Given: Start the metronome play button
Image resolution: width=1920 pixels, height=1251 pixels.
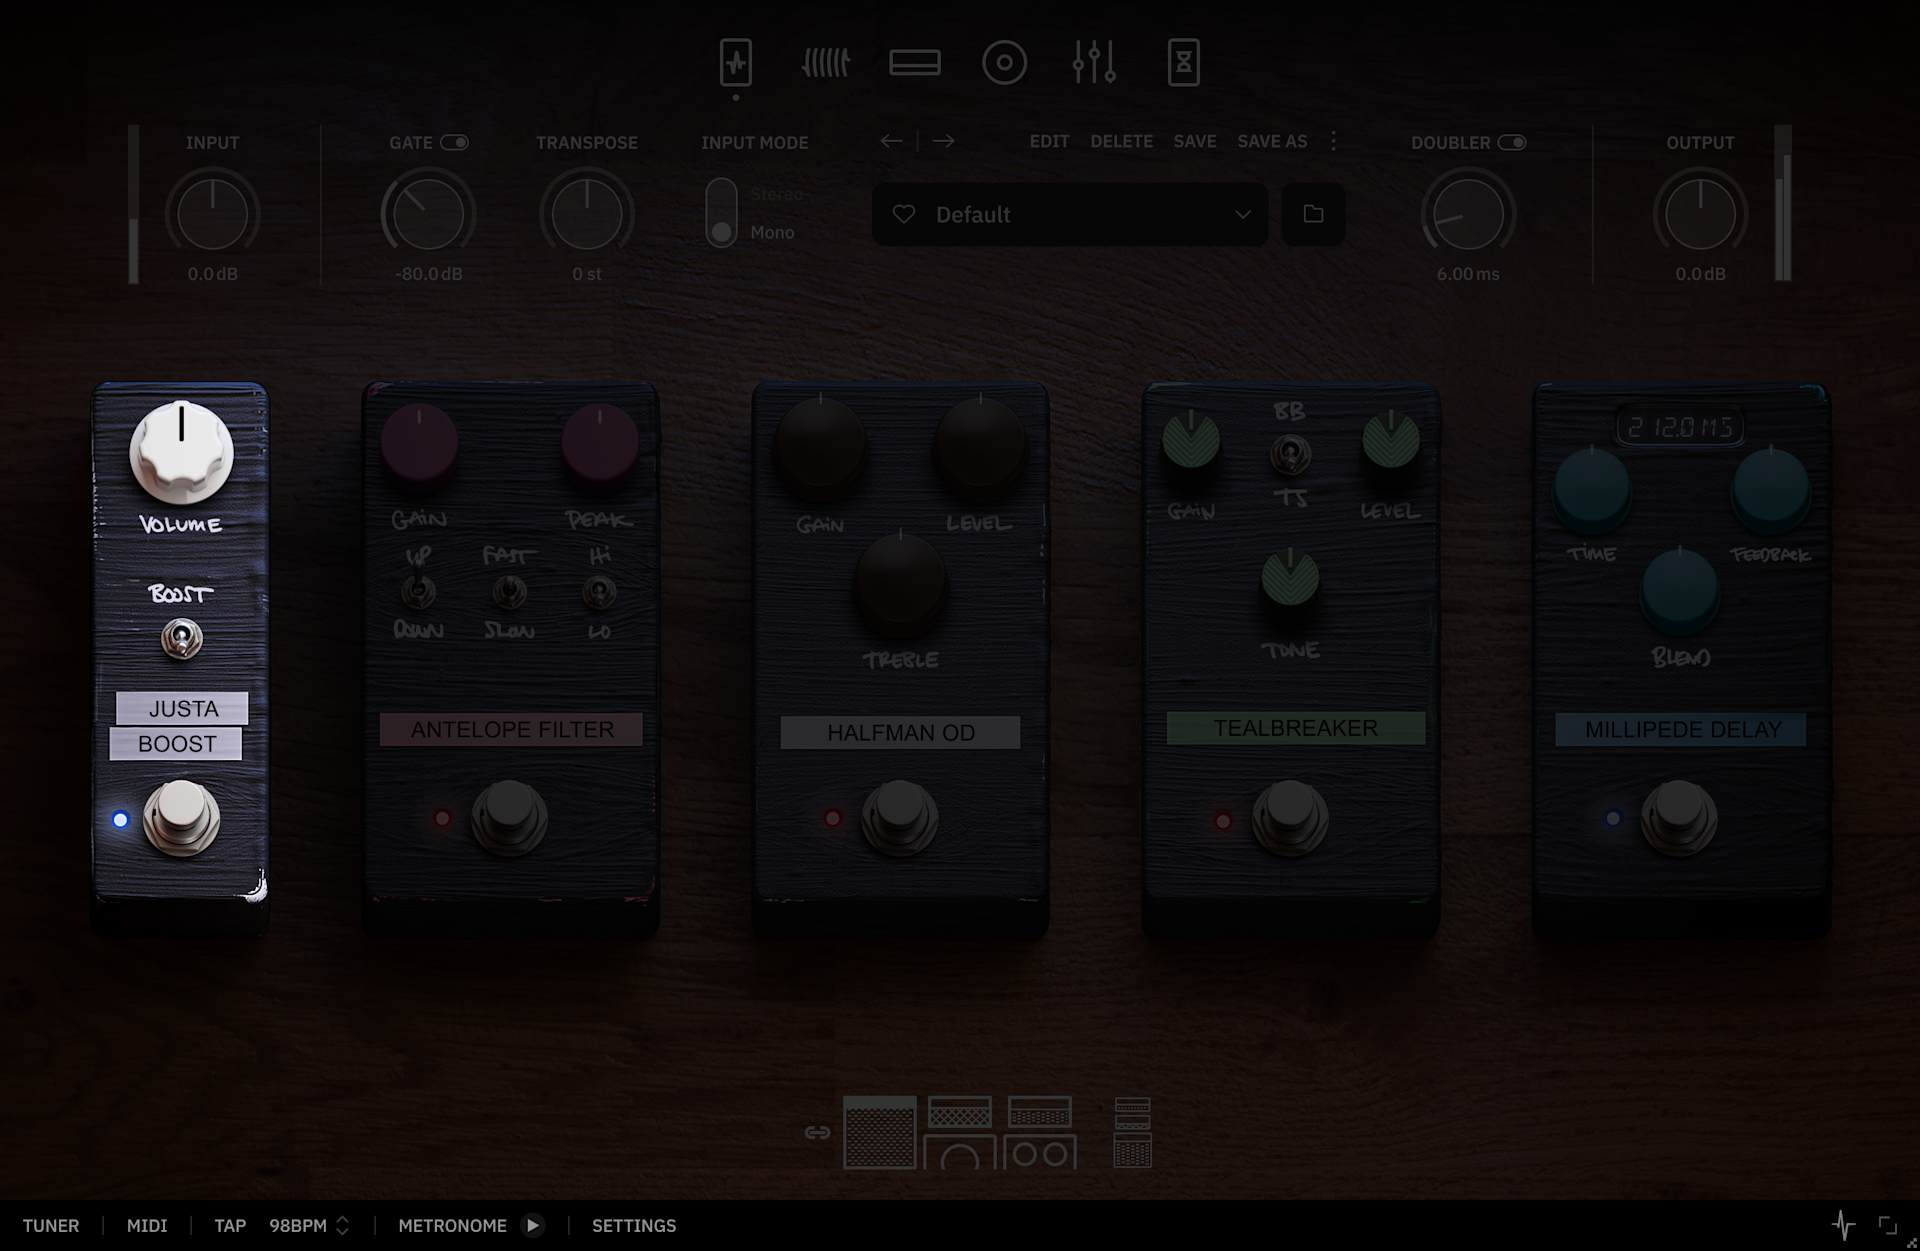Looking at the screenshot, I should point(533,1225).
